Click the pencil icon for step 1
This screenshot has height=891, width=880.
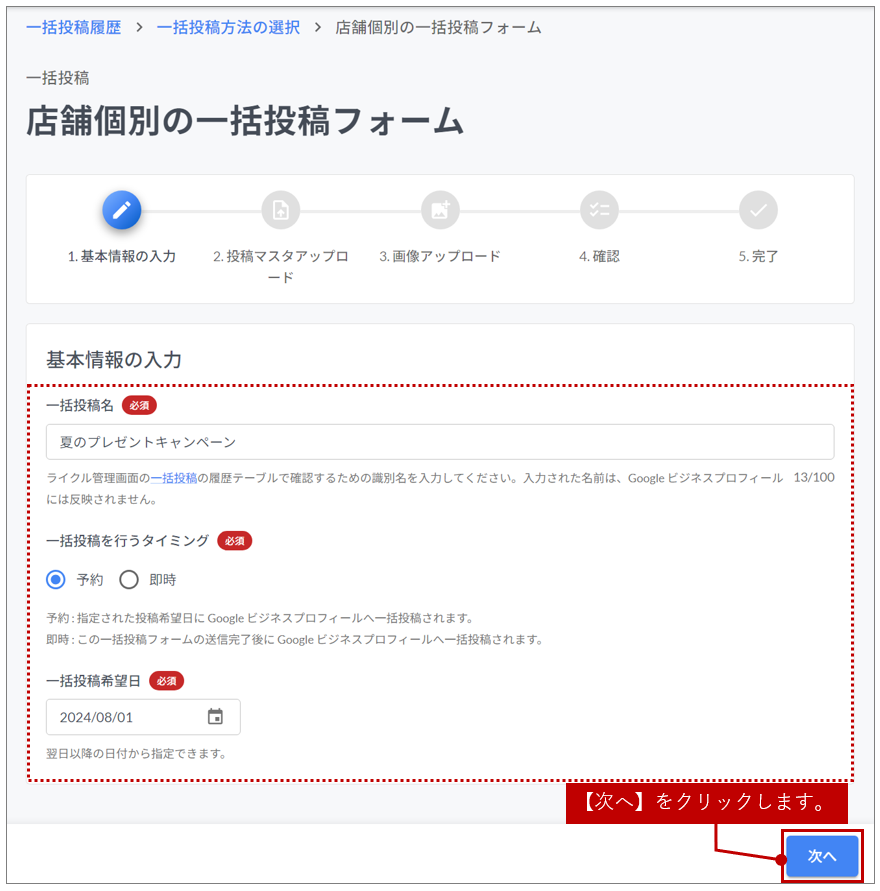click(121, 210)
